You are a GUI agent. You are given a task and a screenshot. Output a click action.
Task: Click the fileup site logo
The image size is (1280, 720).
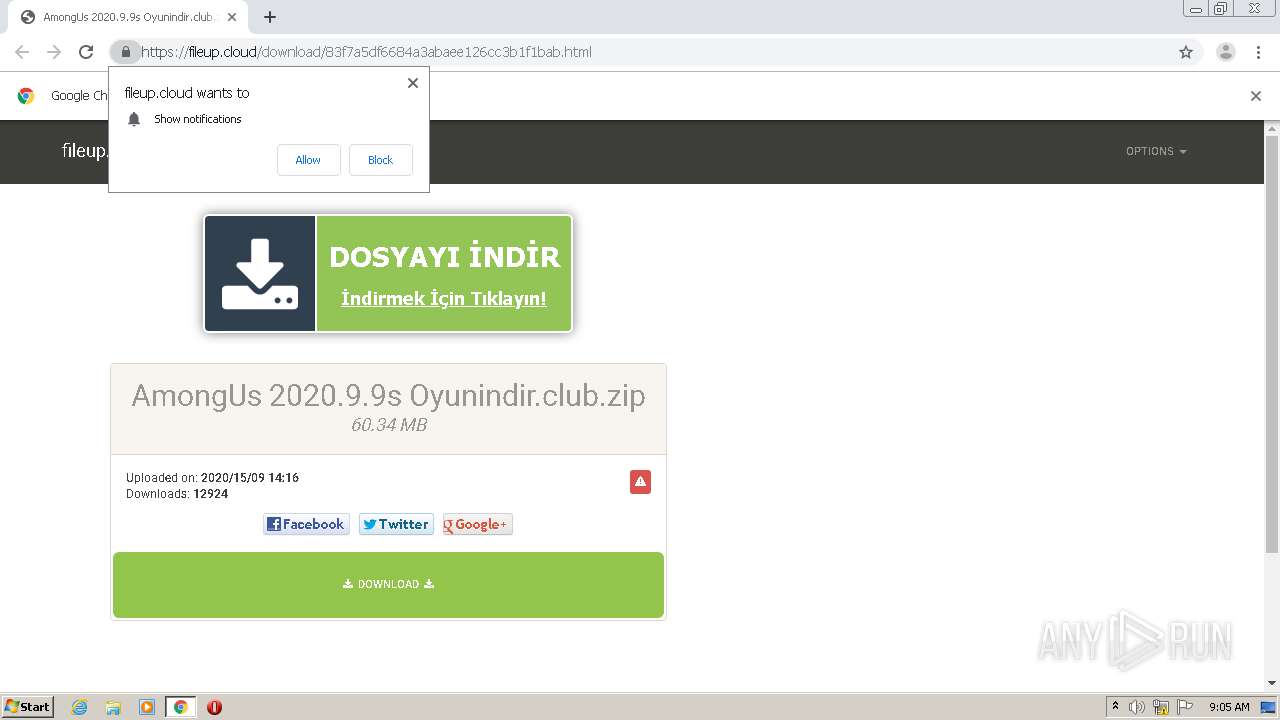click(84, 151)
